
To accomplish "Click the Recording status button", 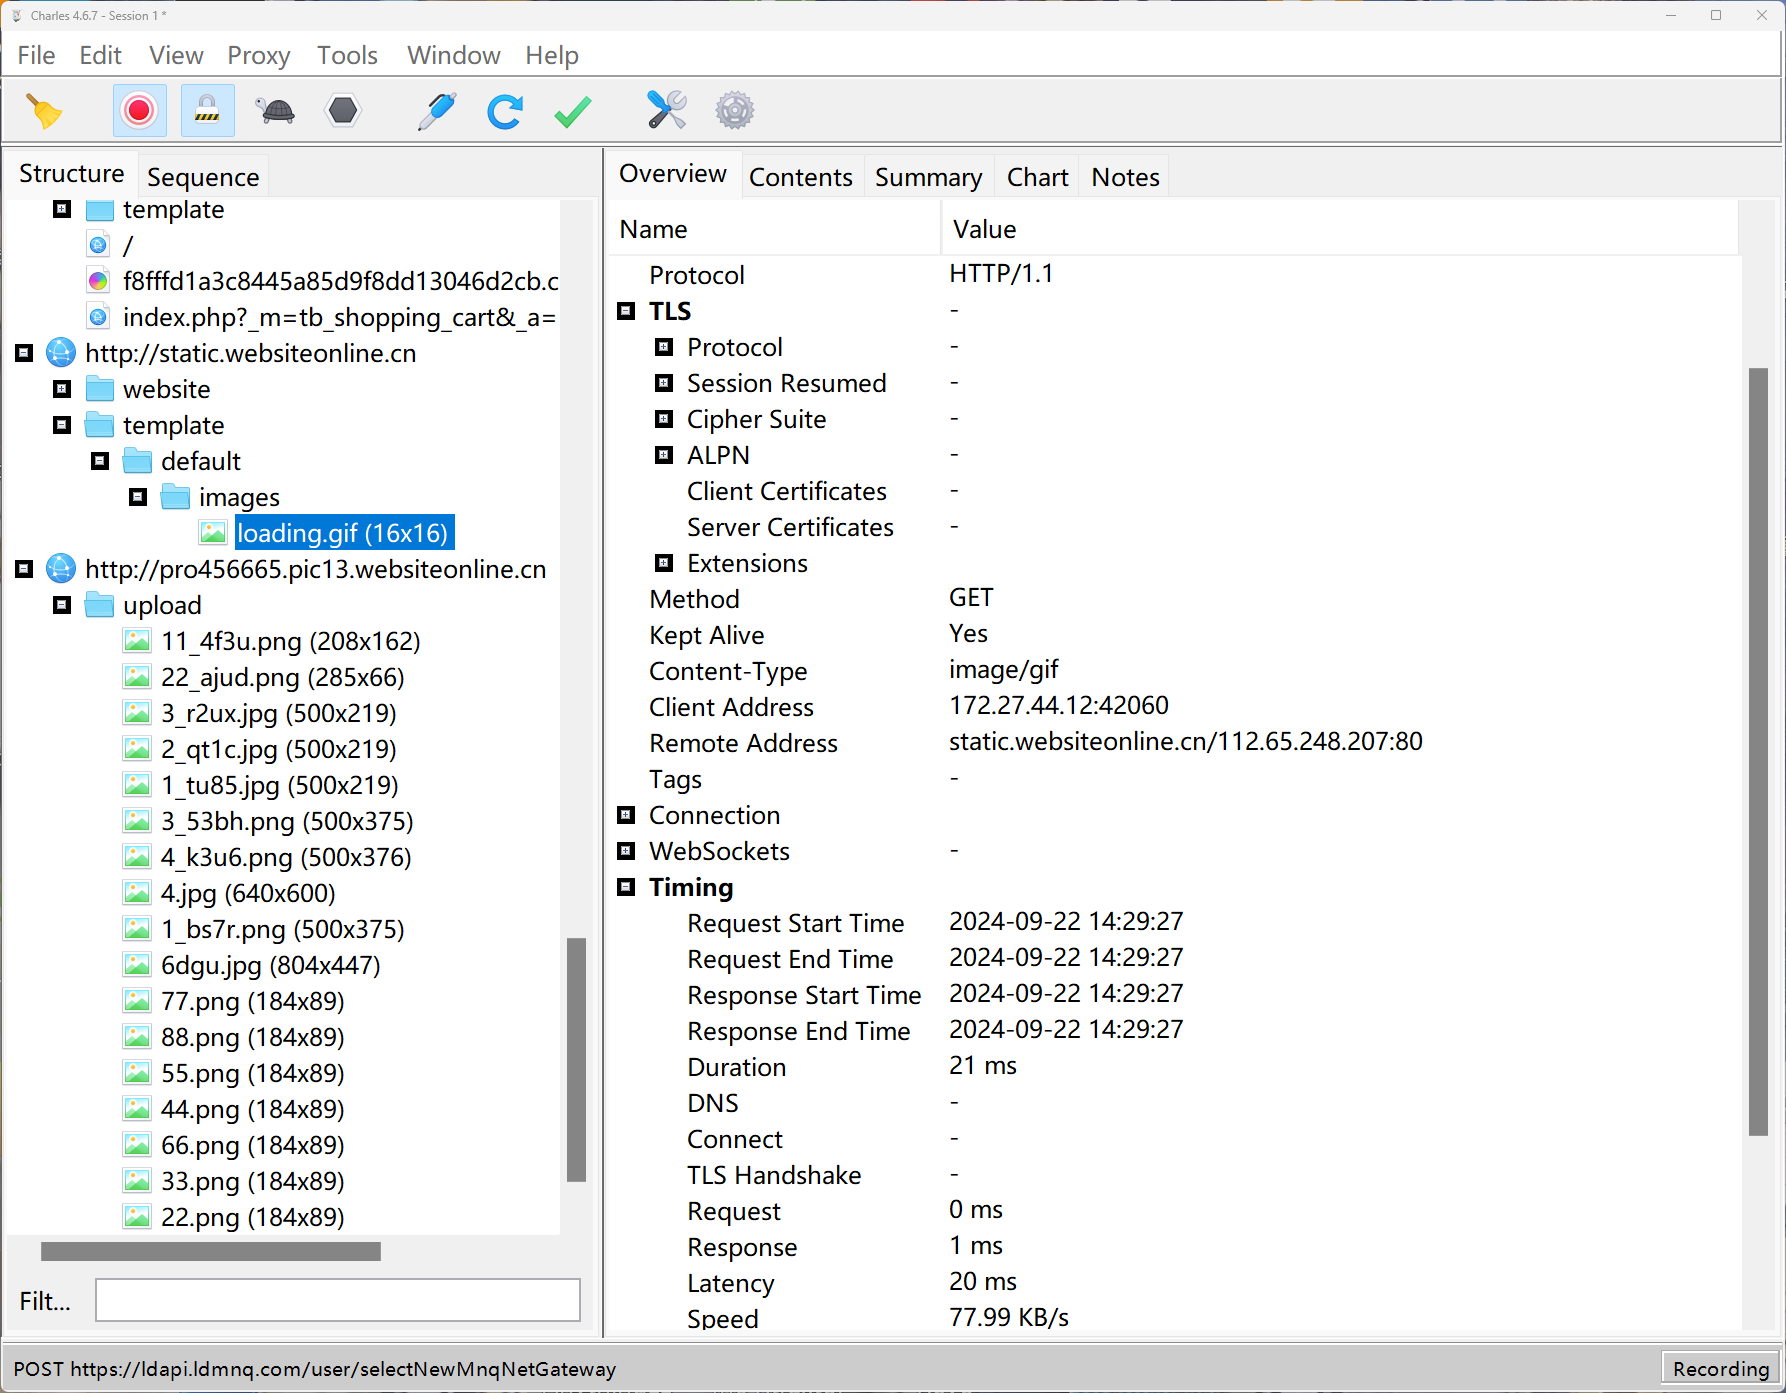I will point(1720,1368).
